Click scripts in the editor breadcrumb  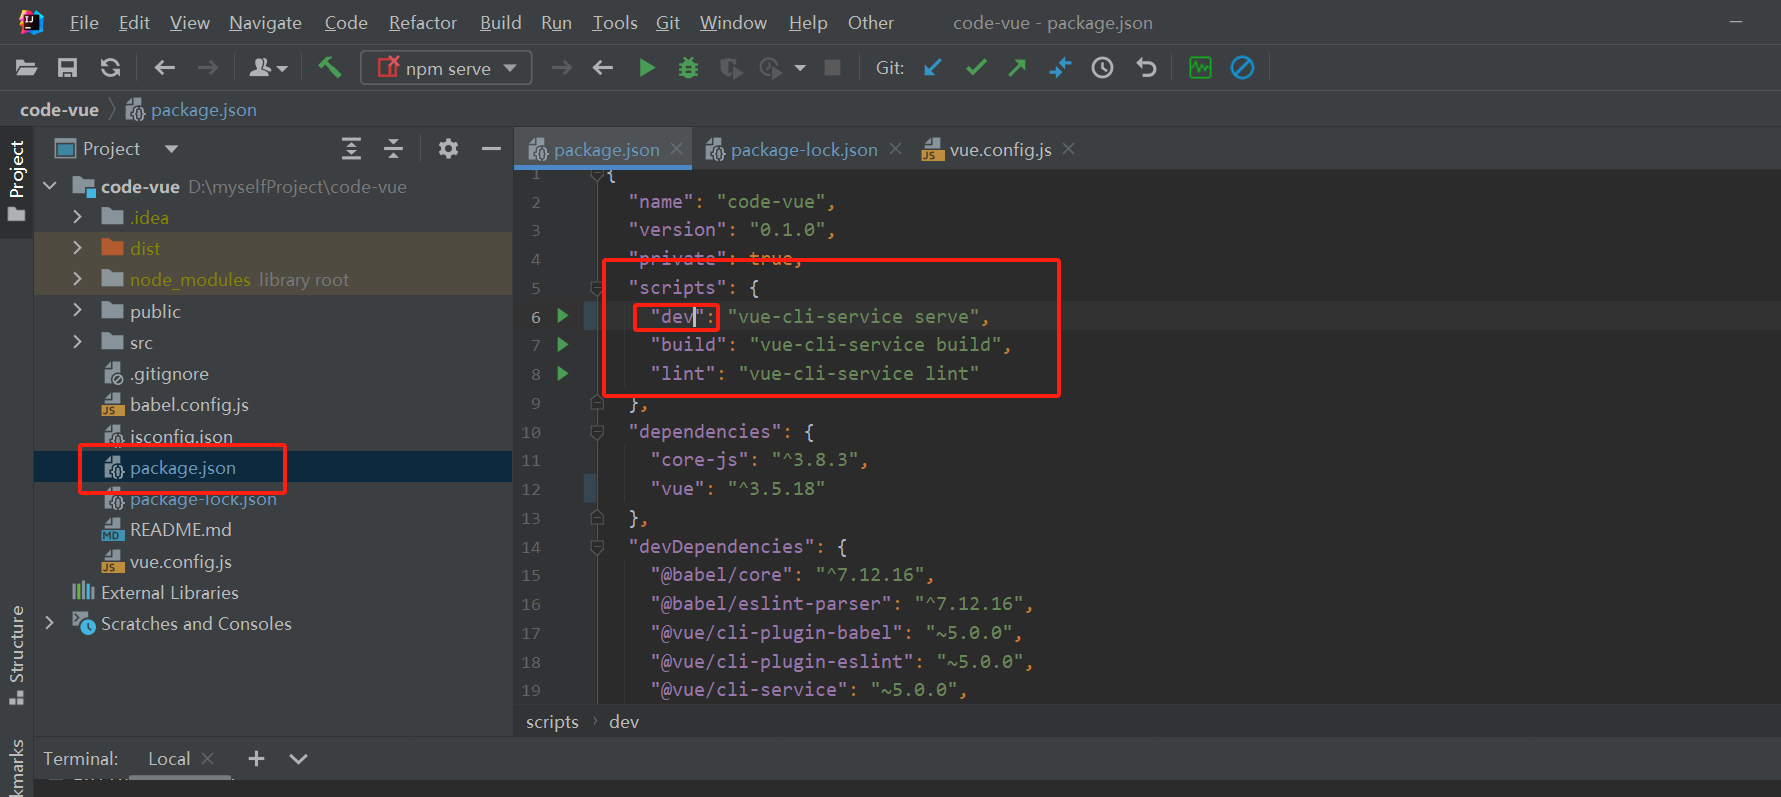coord(552,722)
